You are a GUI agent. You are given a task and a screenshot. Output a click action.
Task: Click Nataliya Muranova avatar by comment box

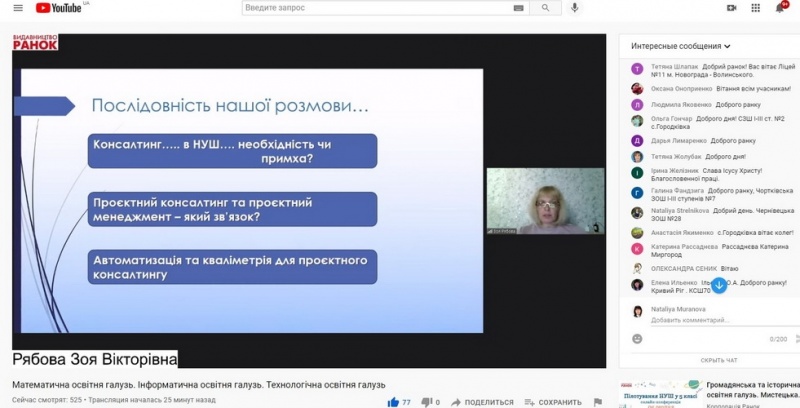point(637,312)
